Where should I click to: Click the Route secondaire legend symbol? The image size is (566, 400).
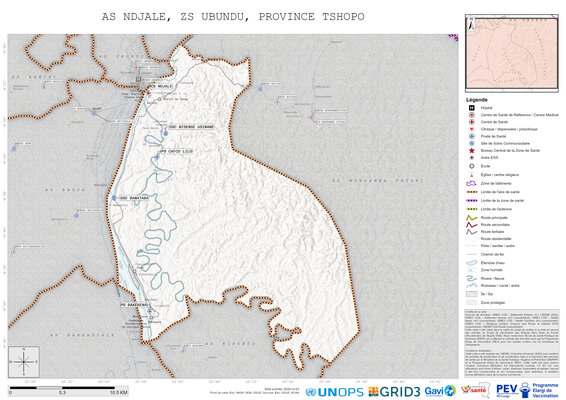tap(471, 225)
